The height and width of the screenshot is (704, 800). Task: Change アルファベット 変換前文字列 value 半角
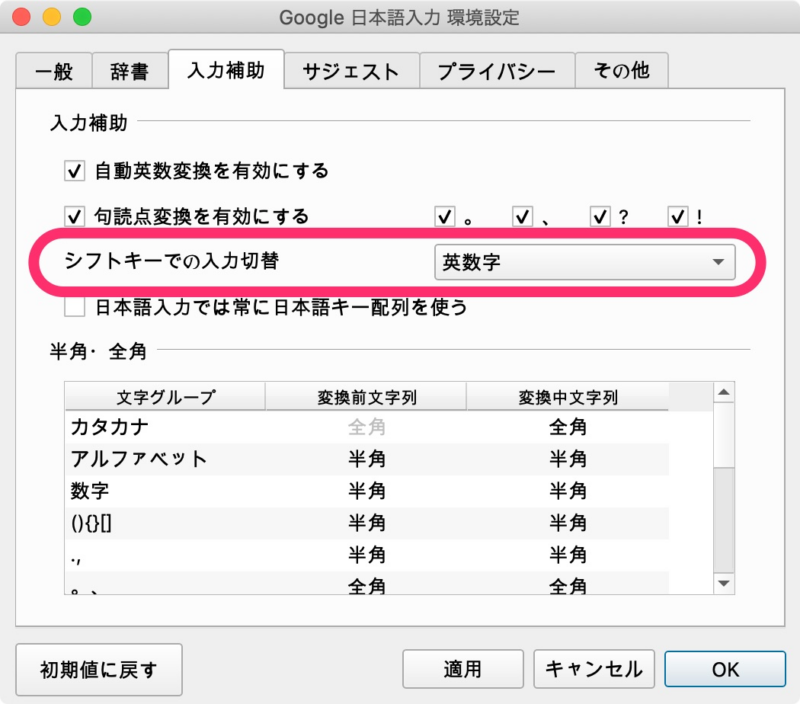(x=366, y=459)
